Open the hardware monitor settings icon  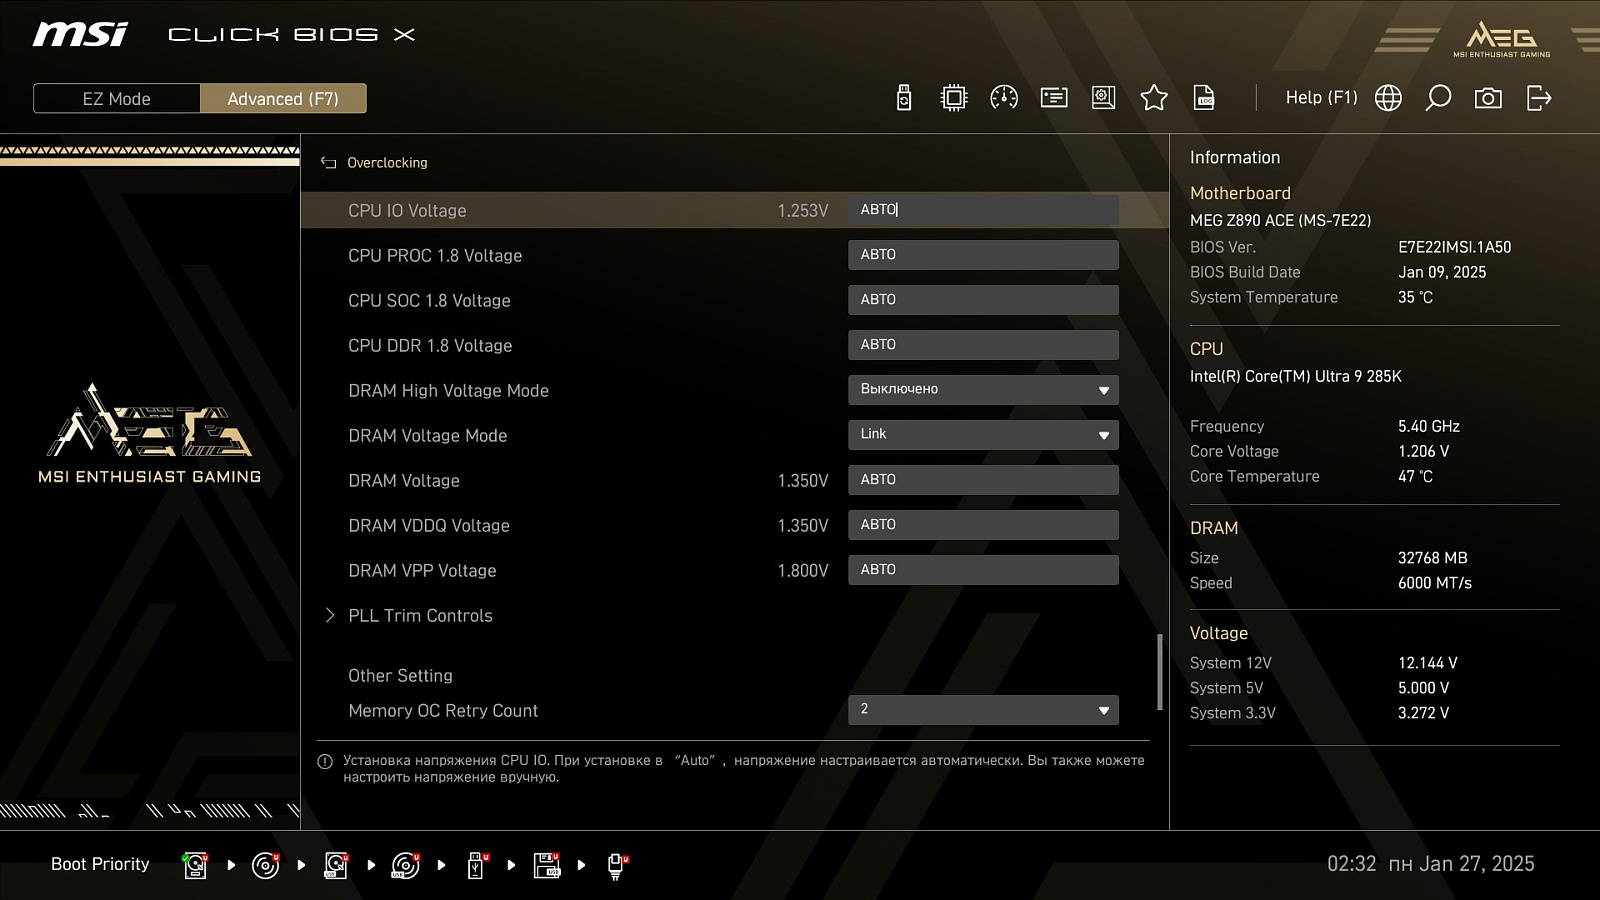[1104, 98]
